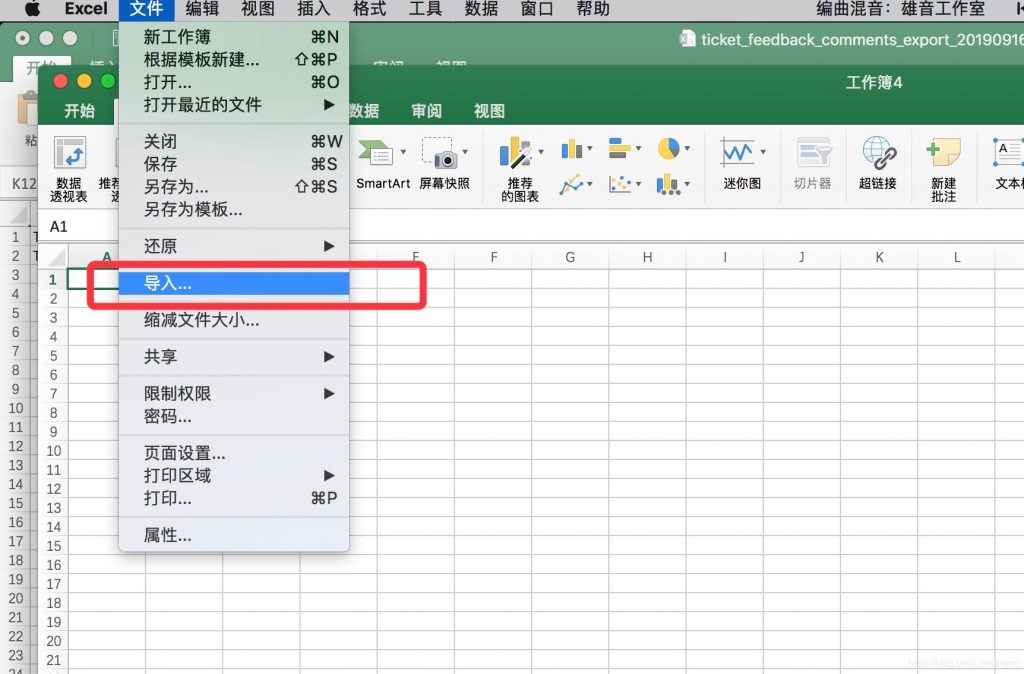
Task: Choose 缩减文件大小... menu item
Action: tap(234, 320)
